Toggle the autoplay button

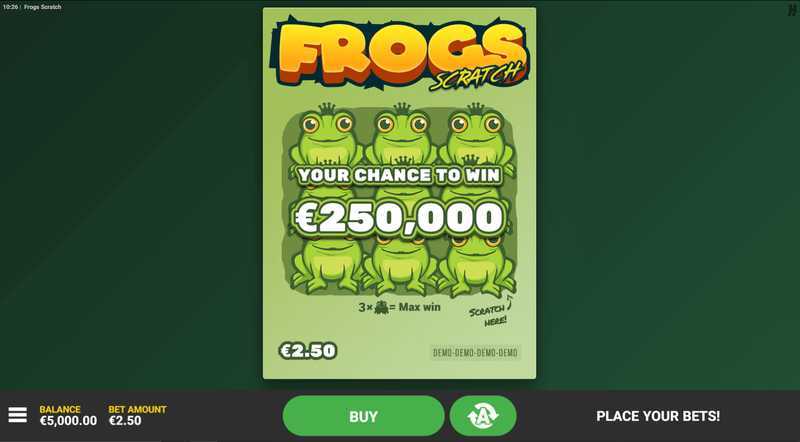(483, 416)
